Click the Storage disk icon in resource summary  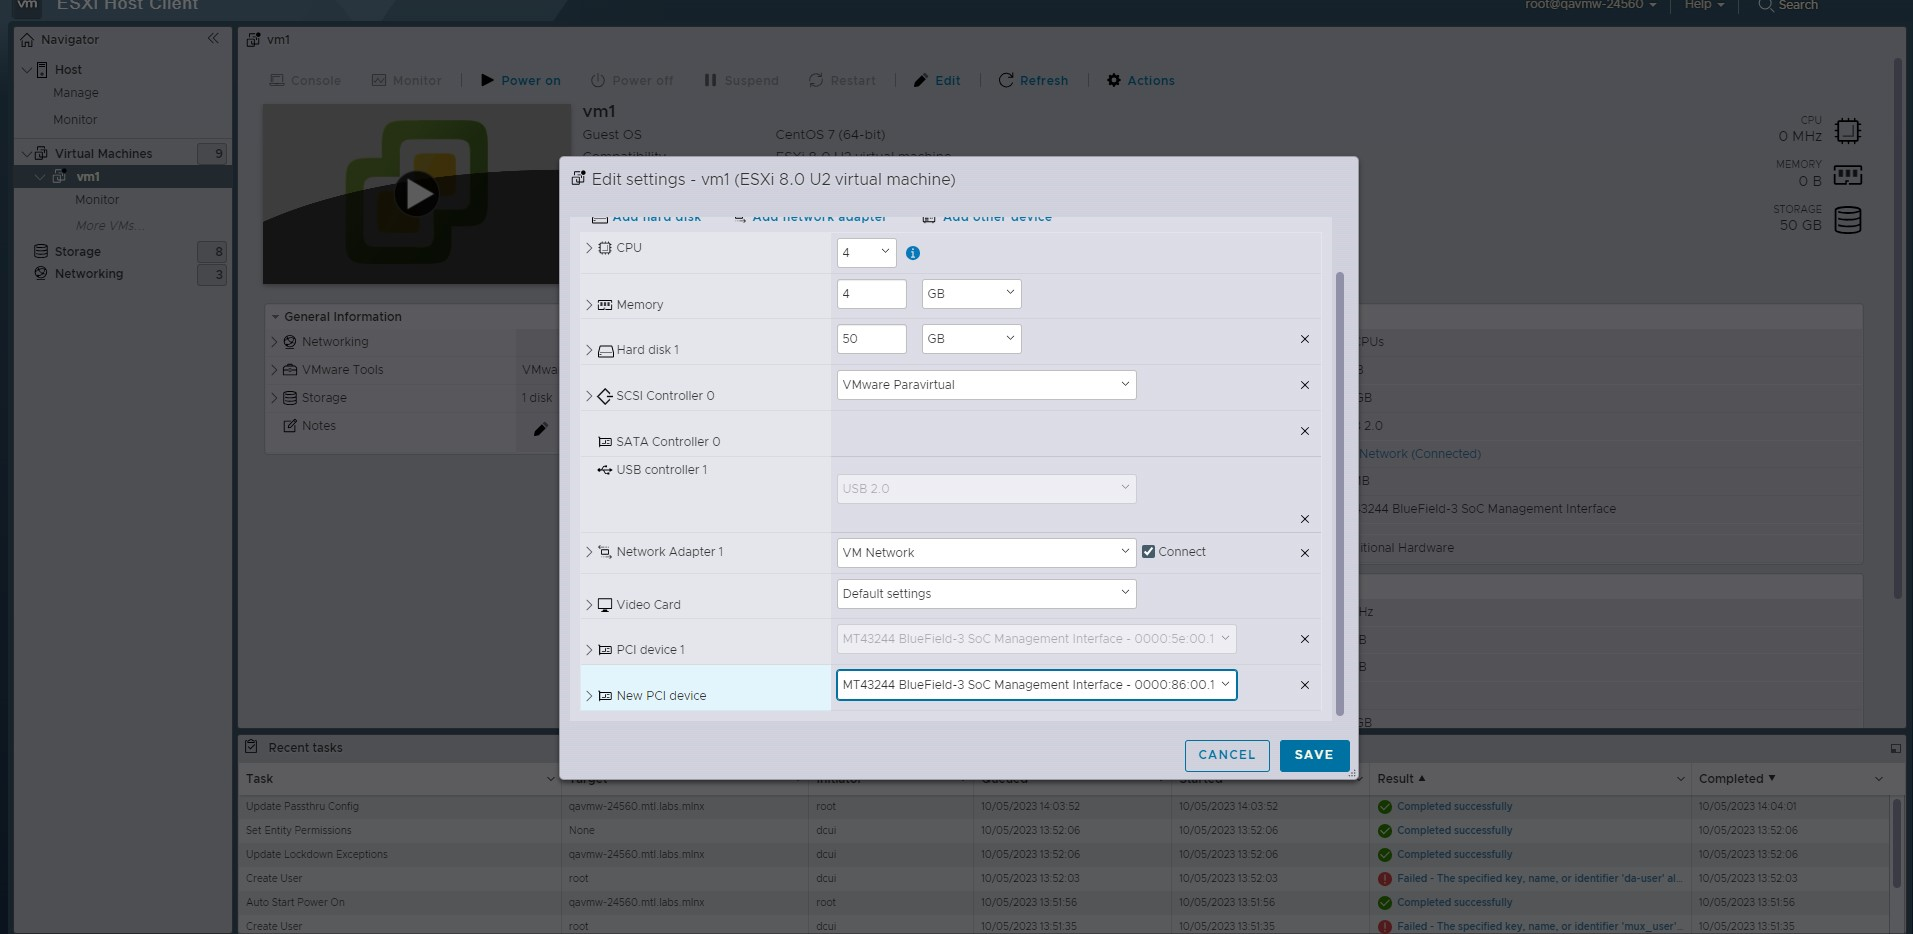click(x=1848, y=220)
